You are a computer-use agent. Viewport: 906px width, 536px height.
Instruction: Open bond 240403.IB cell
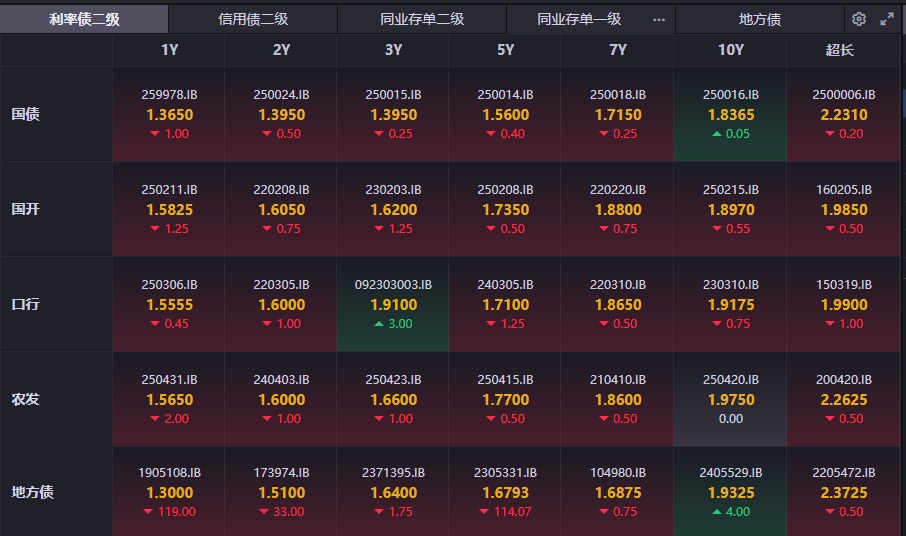coord(281,399)
